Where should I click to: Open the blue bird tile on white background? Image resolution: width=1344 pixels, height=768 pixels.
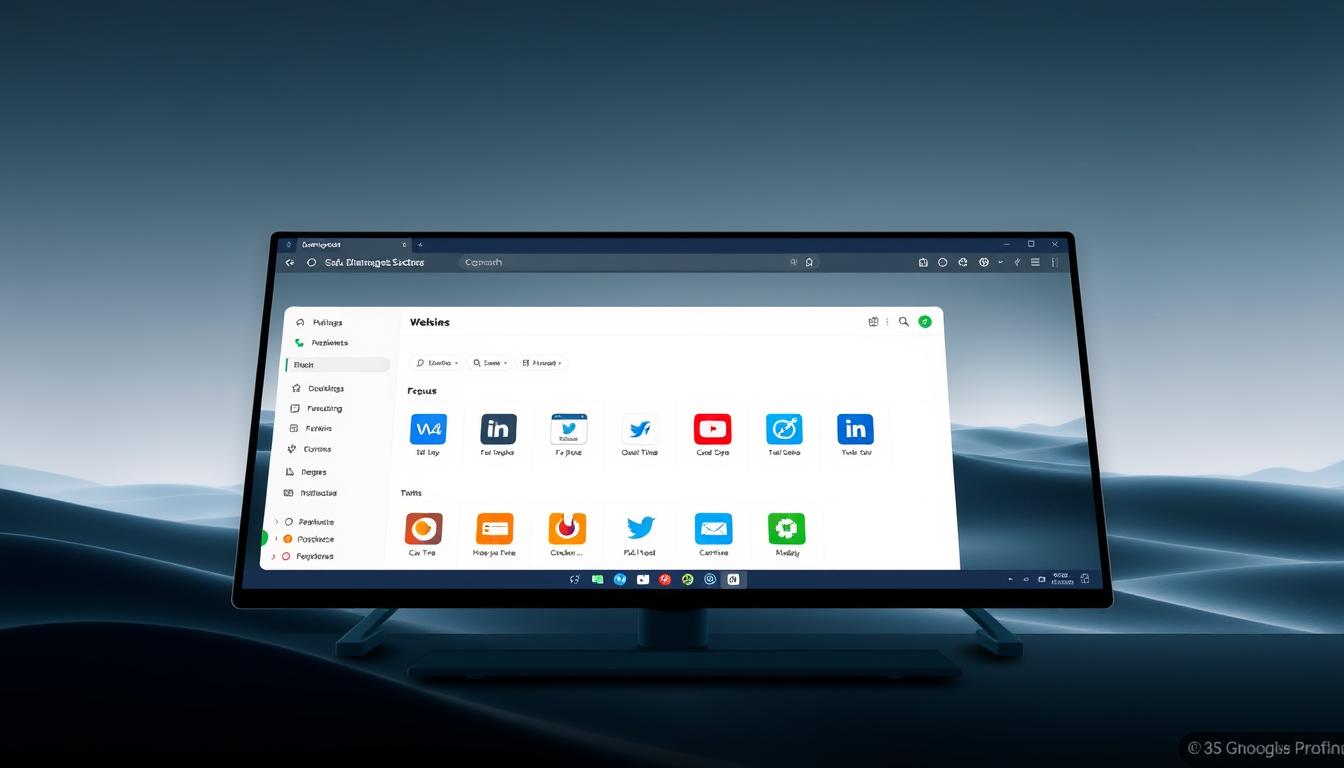click(640, 429)
